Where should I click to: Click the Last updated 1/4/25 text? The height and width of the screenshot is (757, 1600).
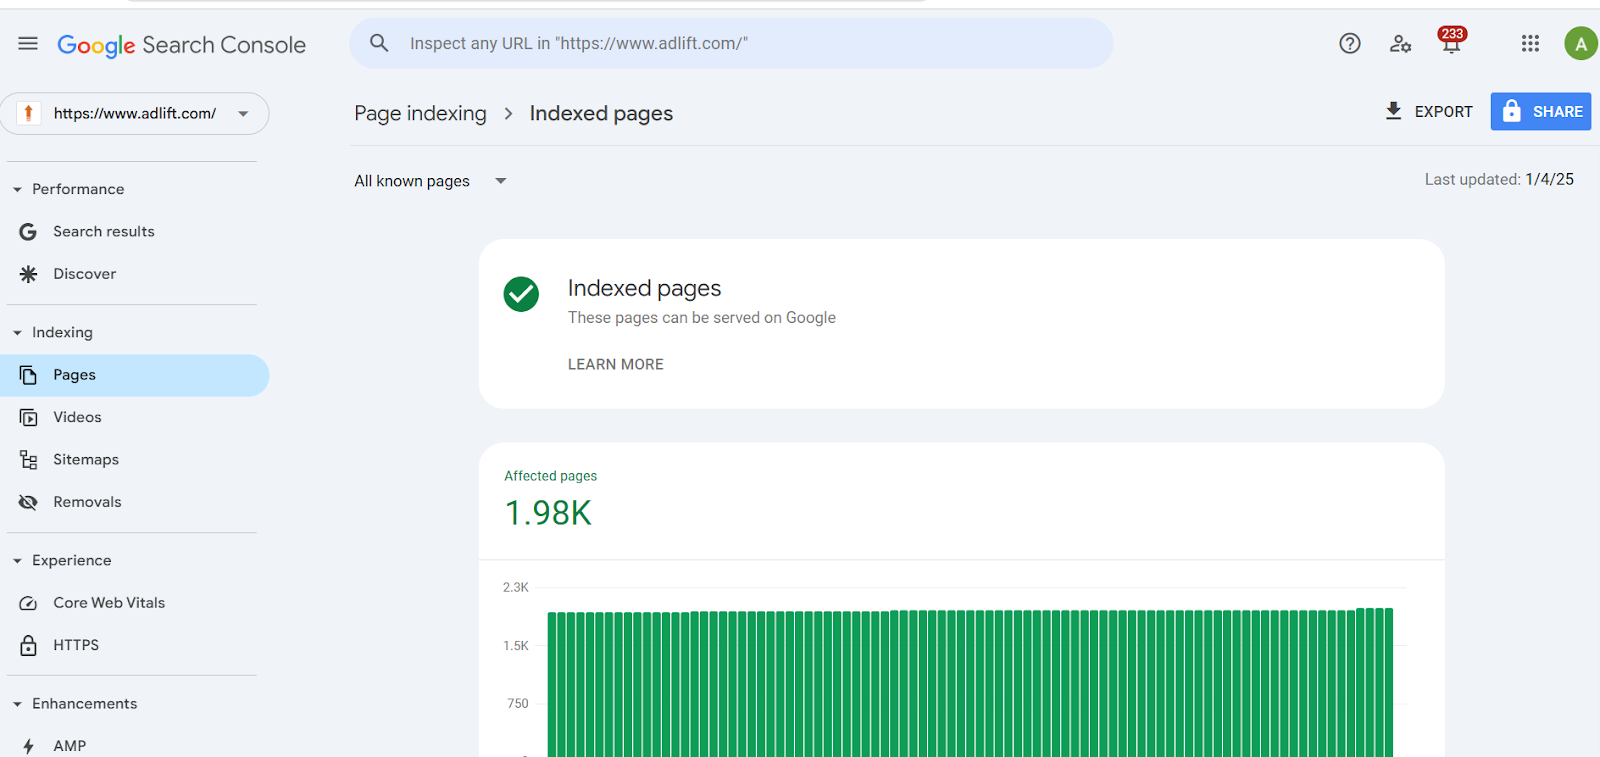coord(1499,179)
